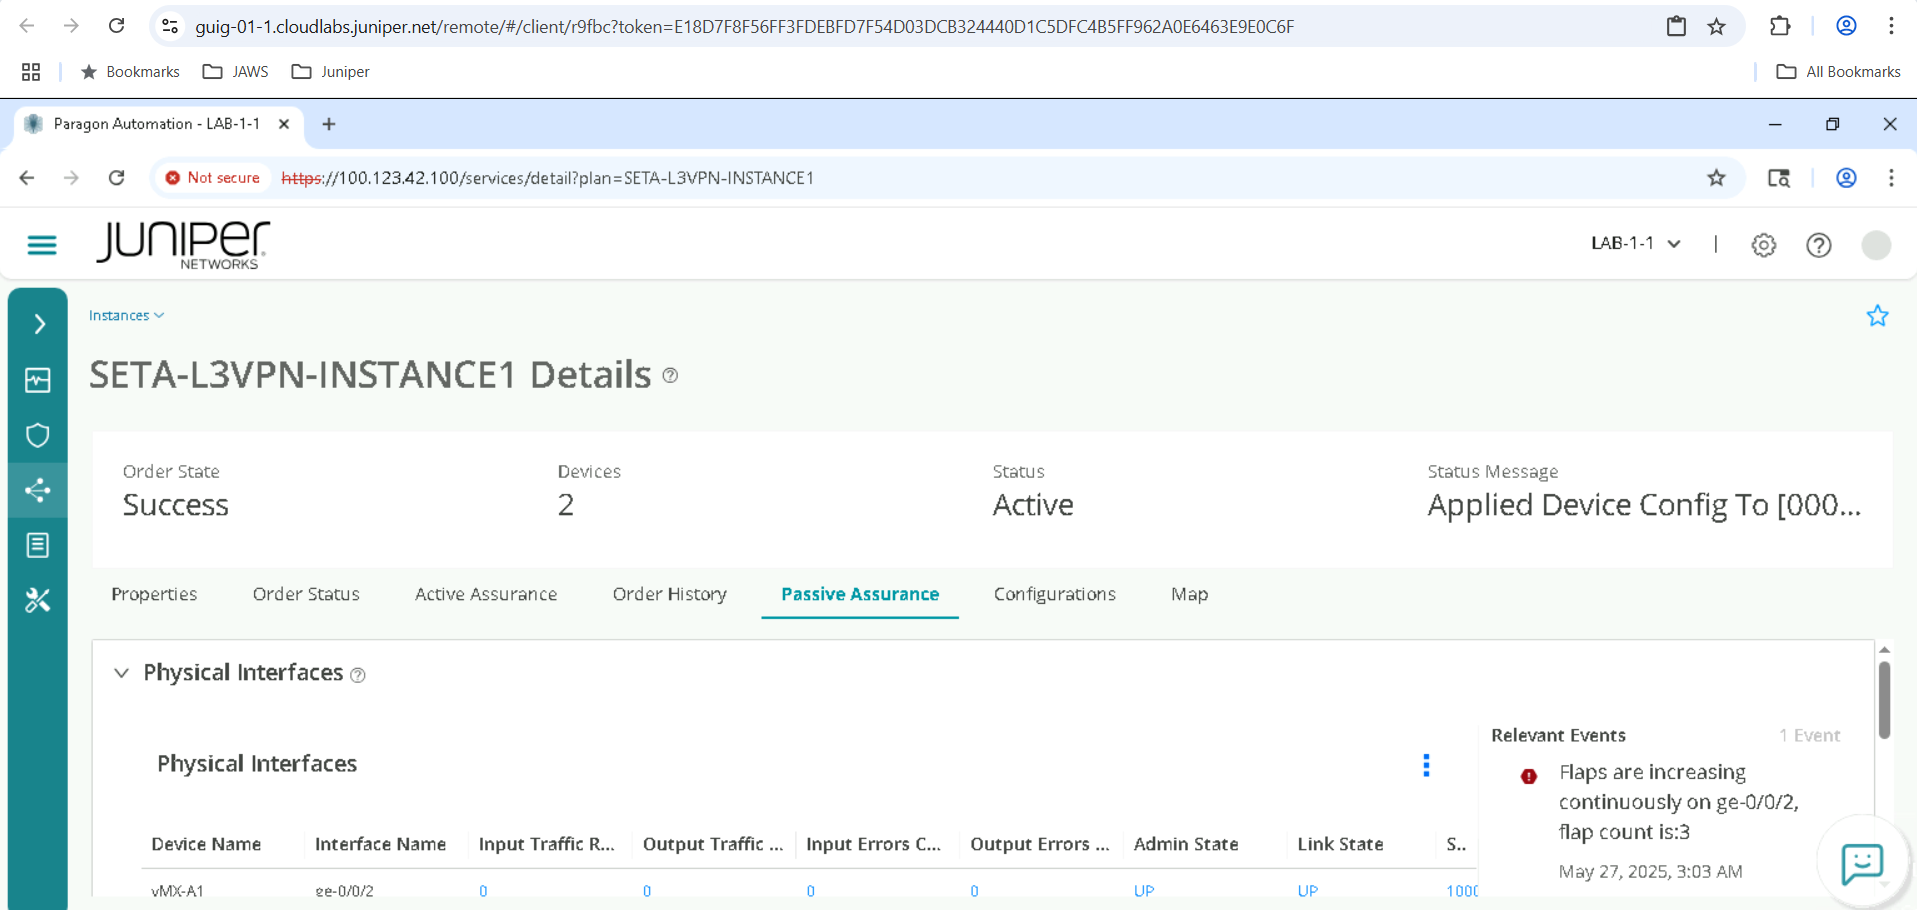
Task: Open the Physical Interfaces three-dot menu
Action: (x=1426, y=765)
